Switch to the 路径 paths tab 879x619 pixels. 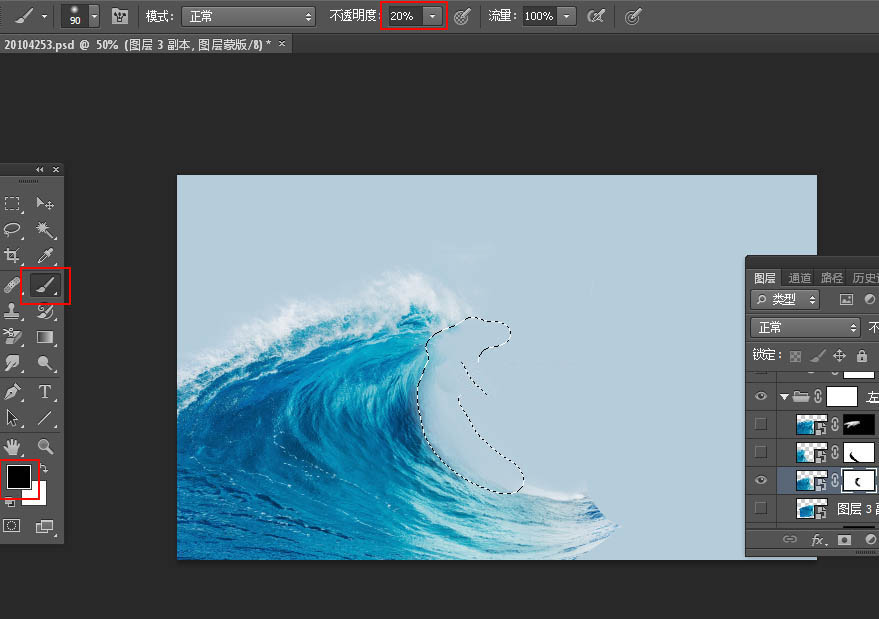(832, 278)
